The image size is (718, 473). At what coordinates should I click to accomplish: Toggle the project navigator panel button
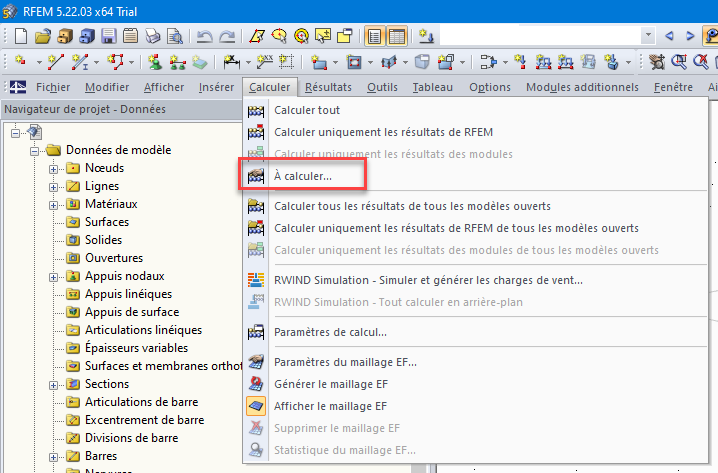(375, 36)
